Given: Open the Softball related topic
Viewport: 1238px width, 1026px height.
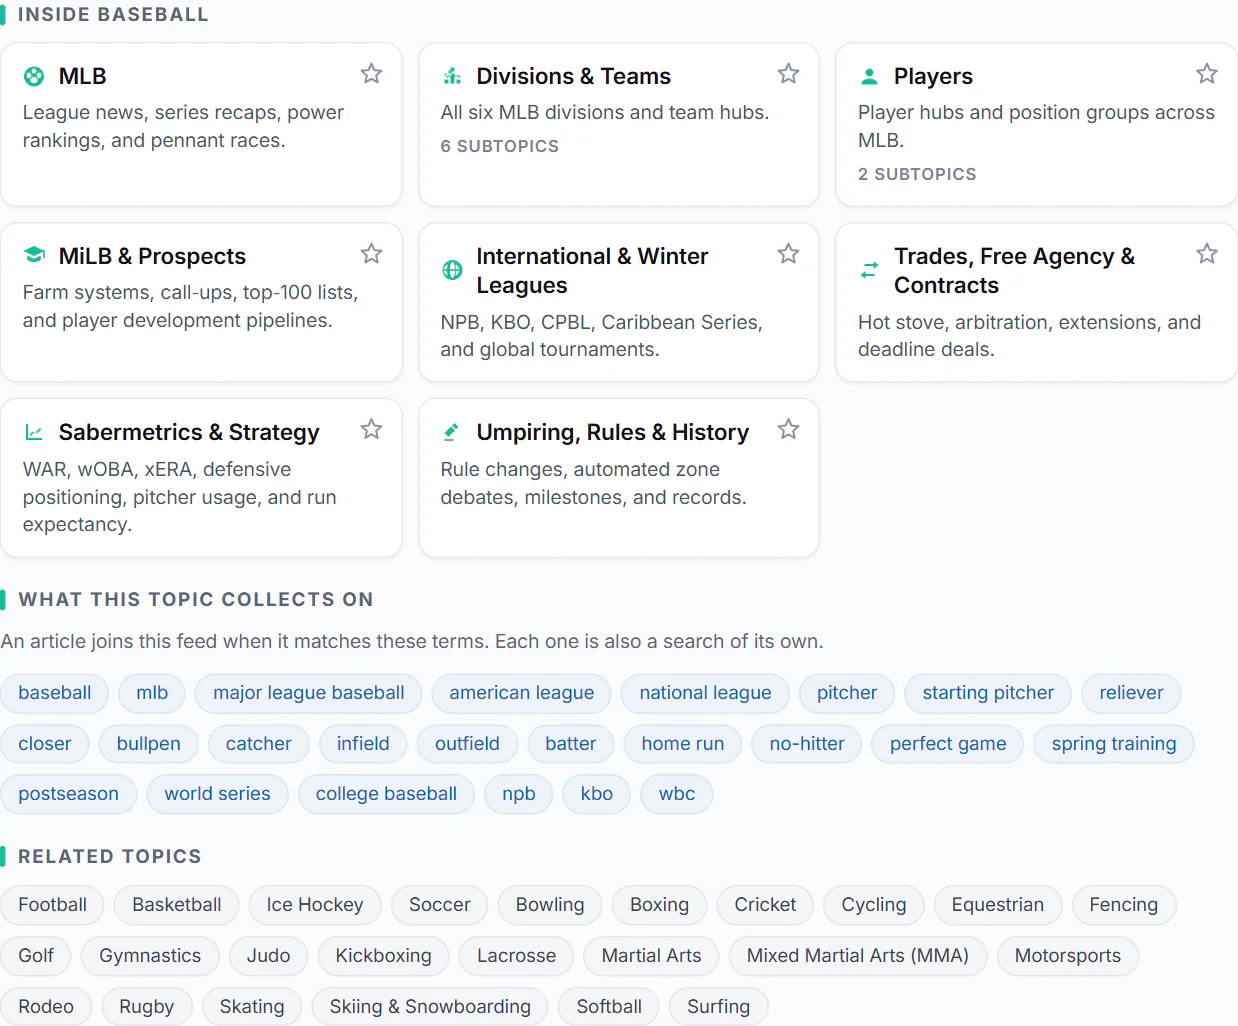Looking at the screenshot, I should pyautogui.click(x=609, y=1007).
